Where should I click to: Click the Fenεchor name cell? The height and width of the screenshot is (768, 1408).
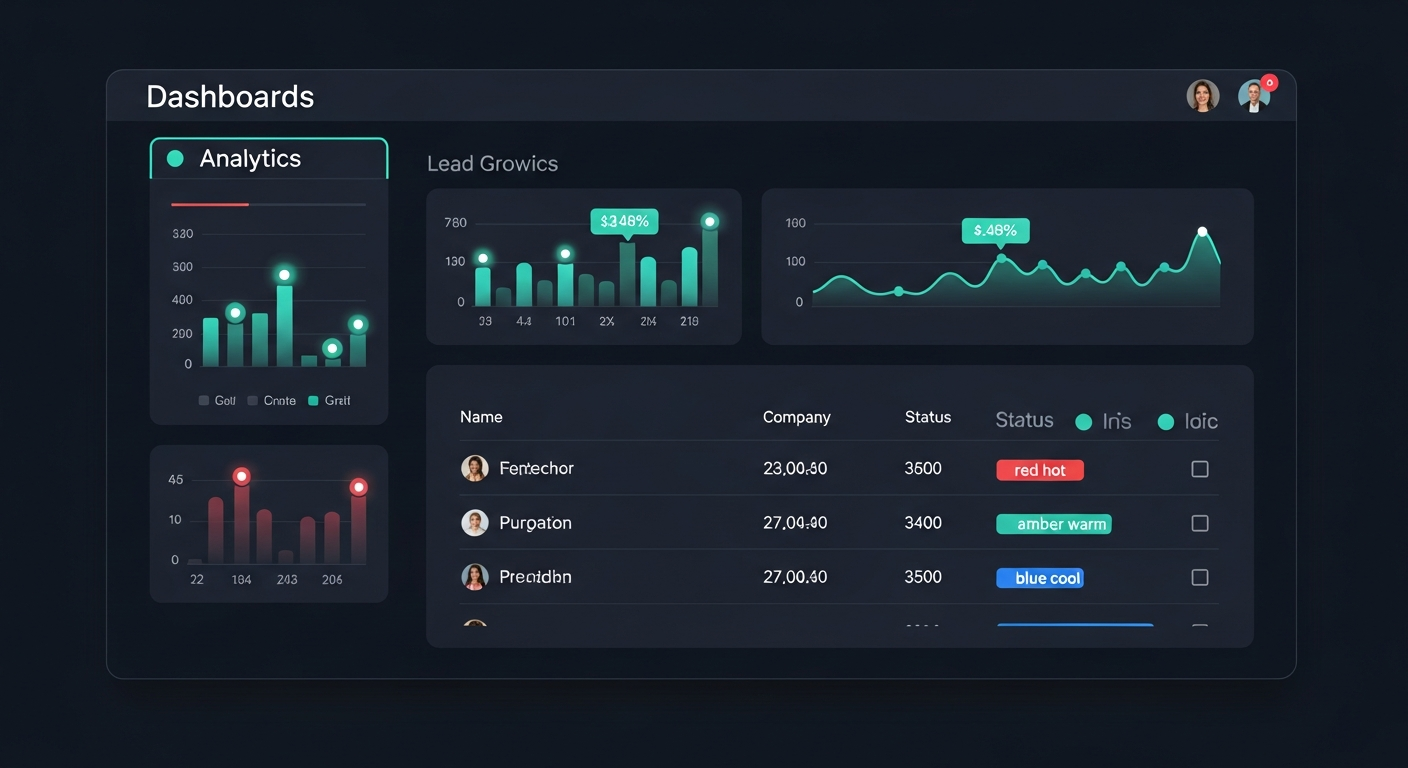[x=536, y=468]
